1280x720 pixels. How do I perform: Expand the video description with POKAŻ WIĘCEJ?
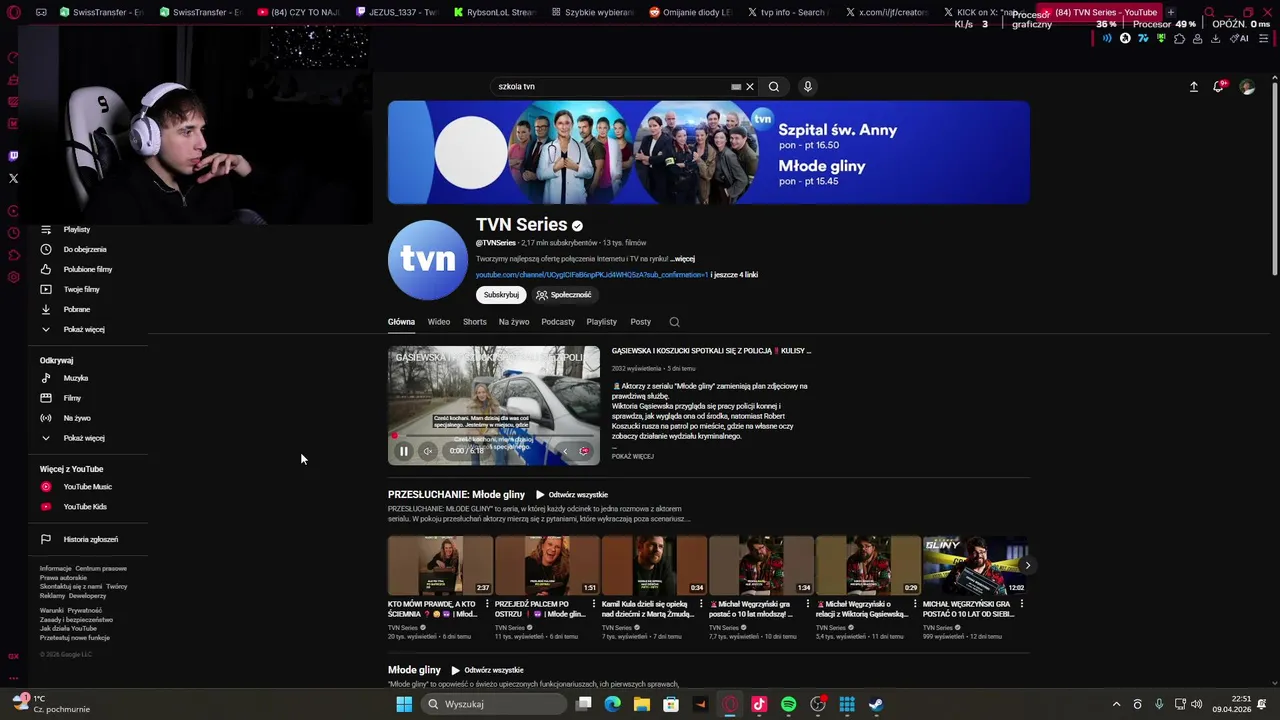(x=633, y=457)
